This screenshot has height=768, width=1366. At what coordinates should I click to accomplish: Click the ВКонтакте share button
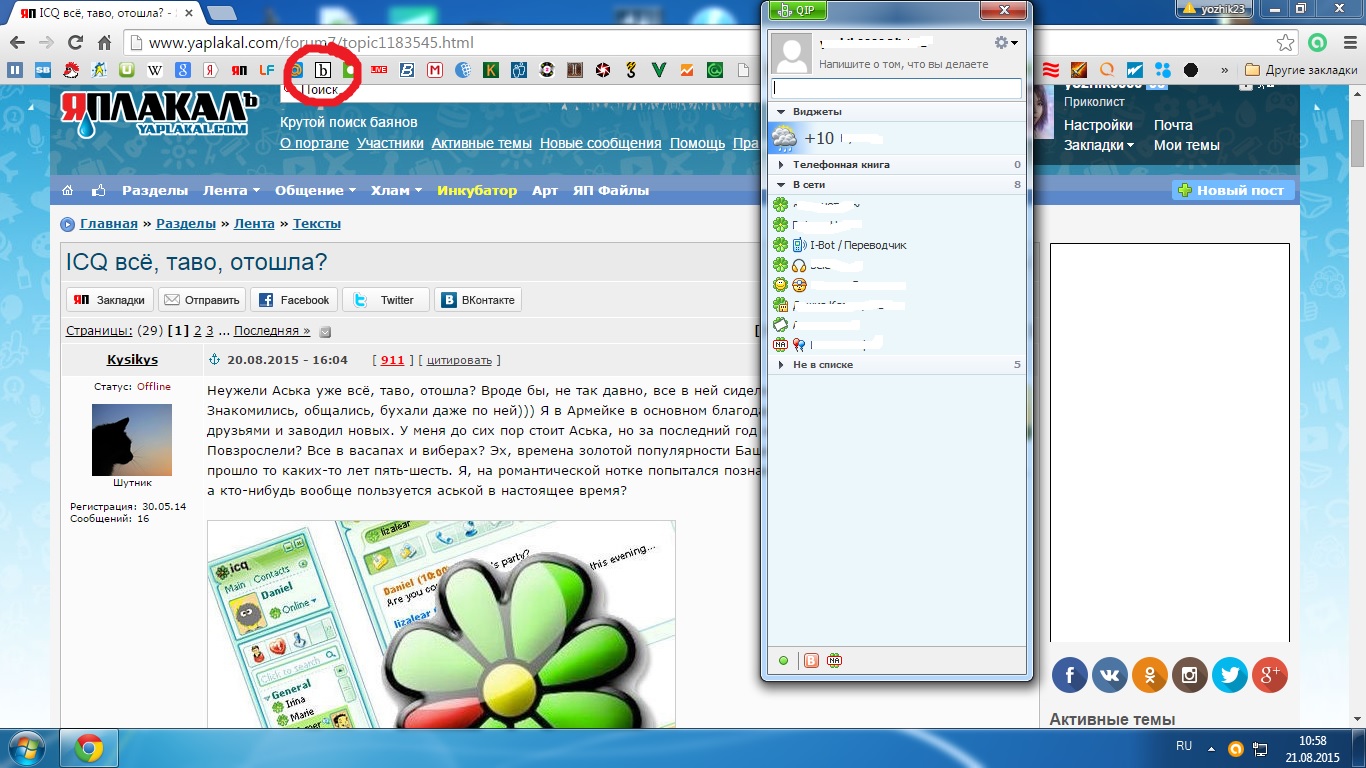coord(478,300)
